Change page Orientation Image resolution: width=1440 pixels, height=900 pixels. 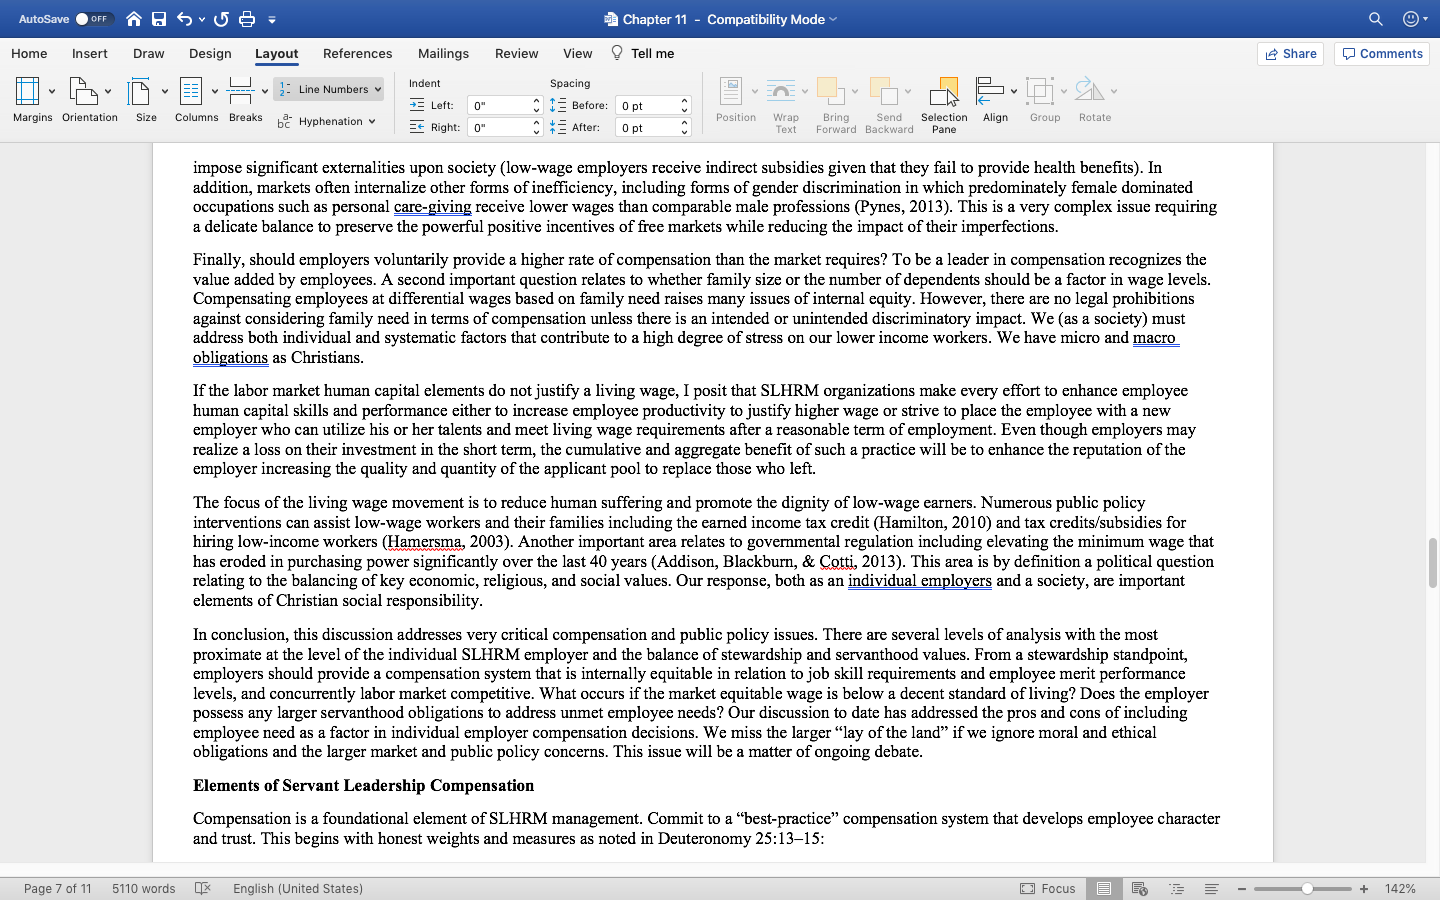(x=90, y=99)
